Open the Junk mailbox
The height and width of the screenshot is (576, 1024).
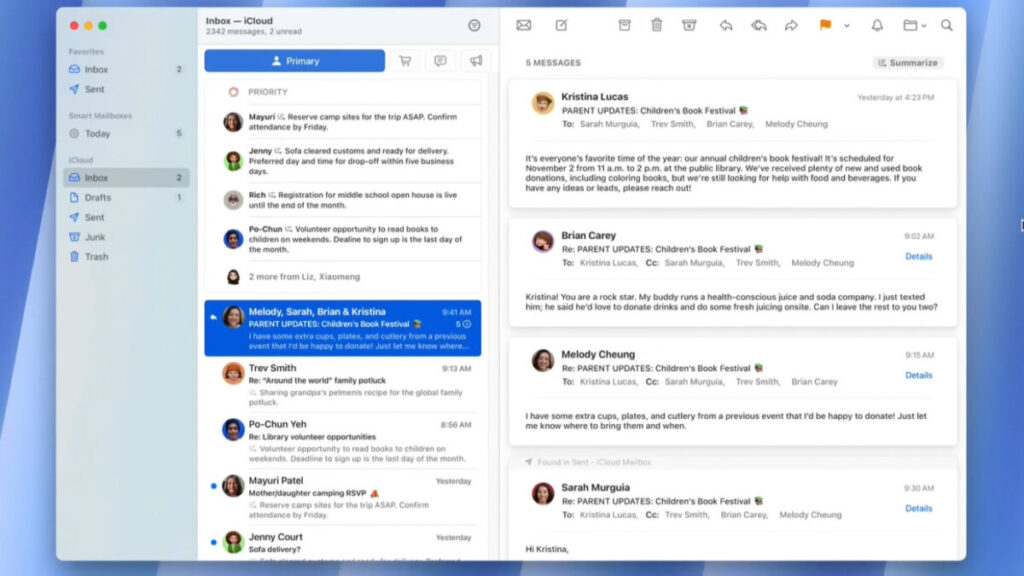pos(125,237)
